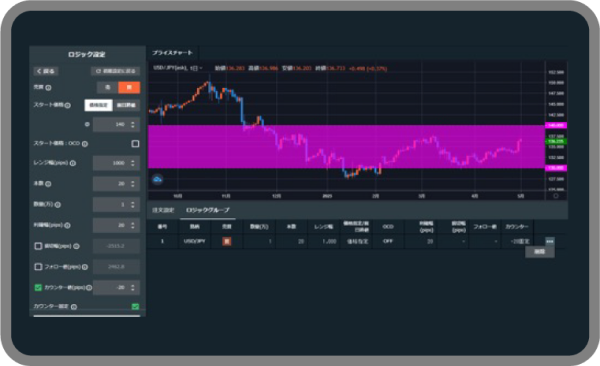
Task: Show info icon next to 利確幅(pips)
Action: [67, 225]
